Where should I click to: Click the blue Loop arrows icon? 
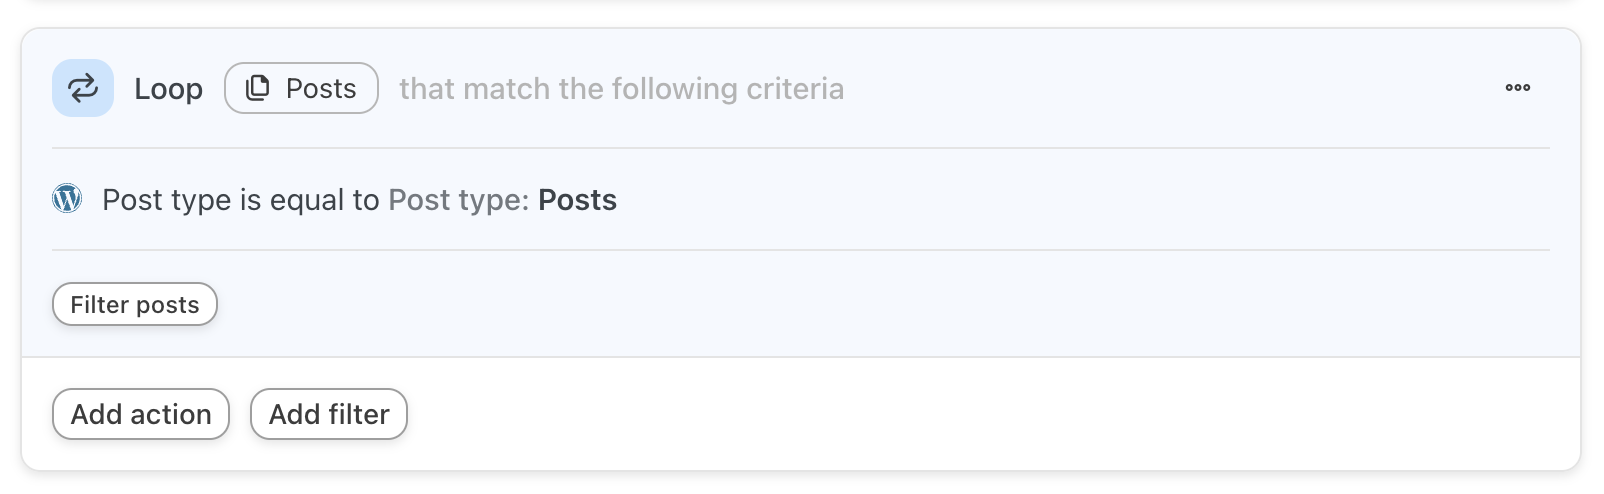83,88
